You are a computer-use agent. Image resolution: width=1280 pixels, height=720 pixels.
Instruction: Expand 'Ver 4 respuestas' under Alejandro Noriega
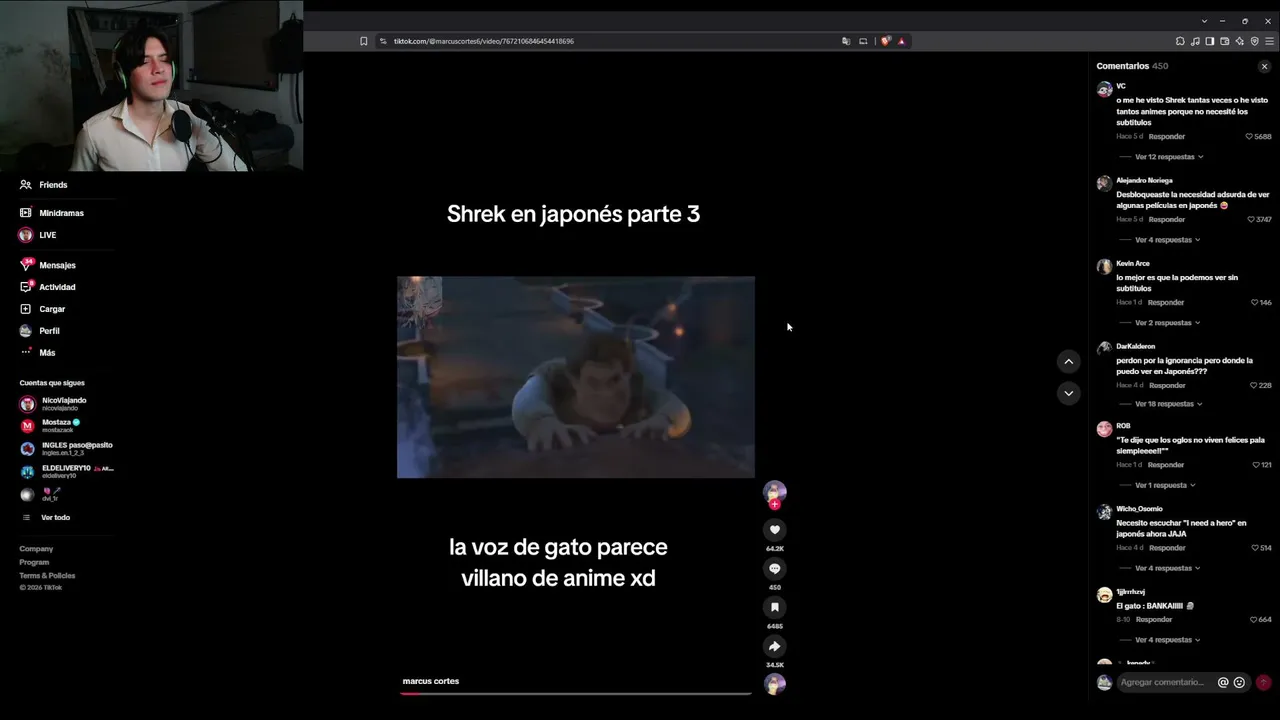pyautogui.click(x=1168, y=240)
